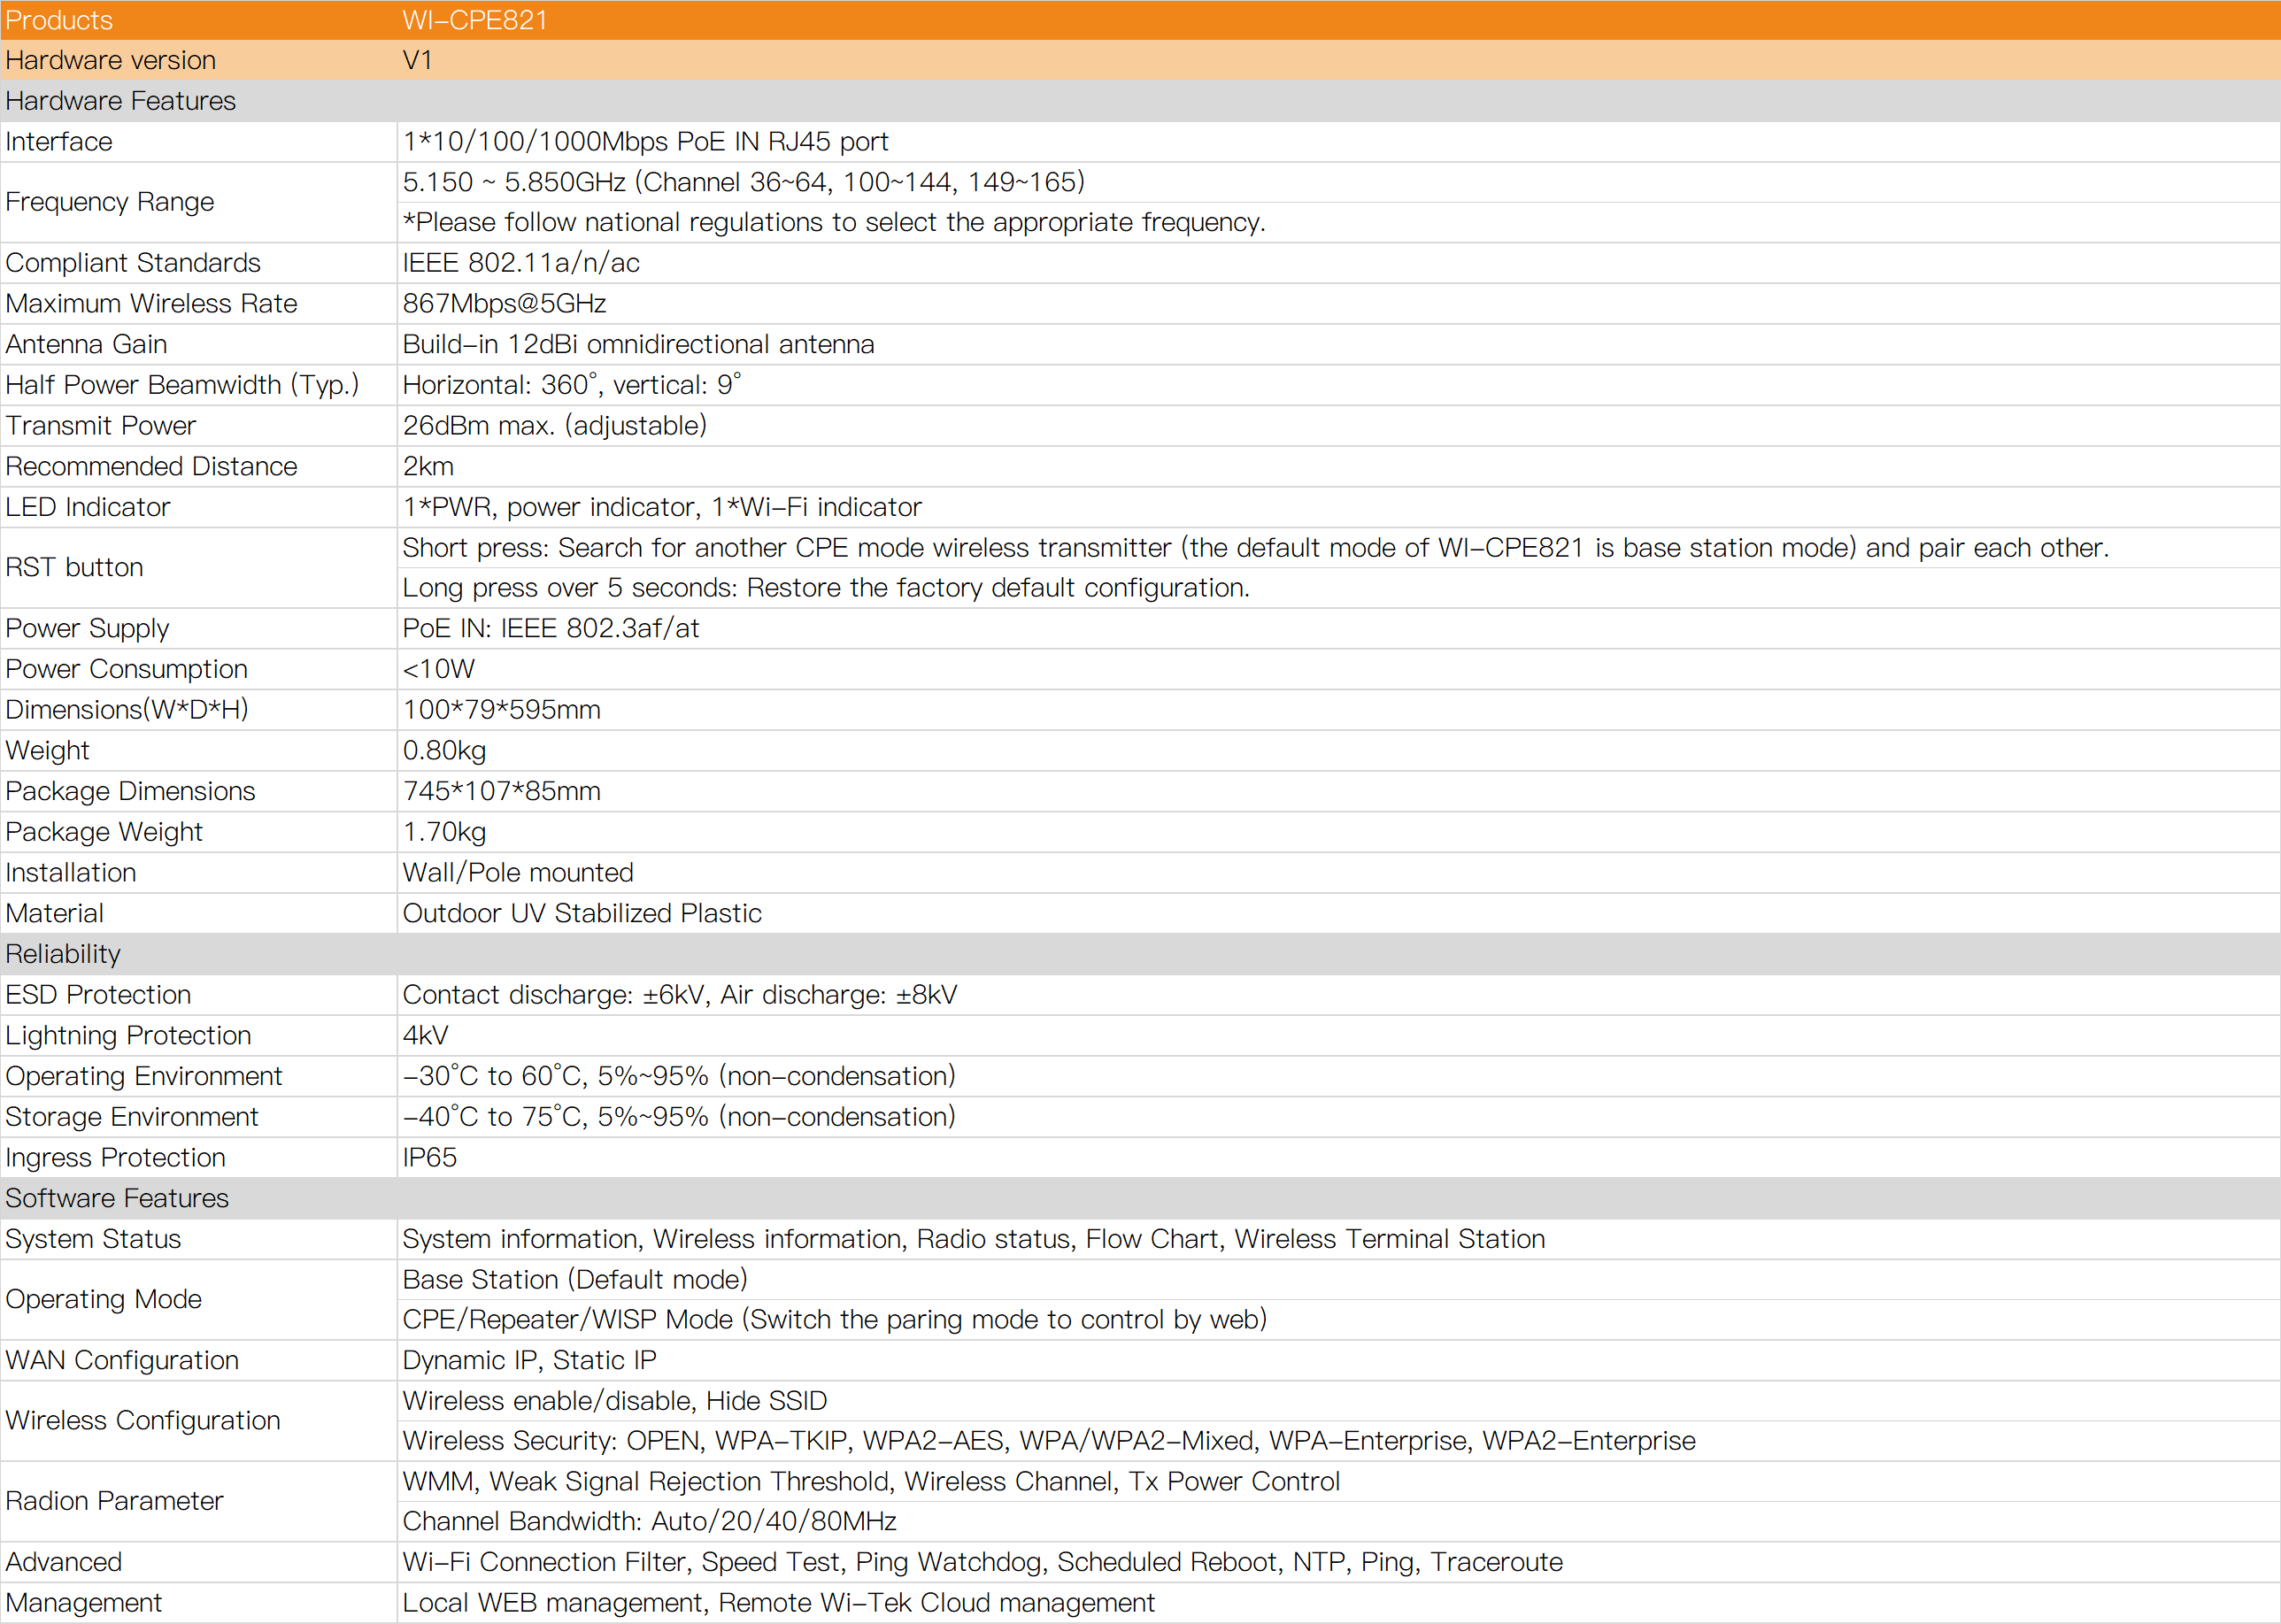This screenshot has height=1624, width=2281.
Task: Select the Hardware version V1 cell
Action: pyautogui.click(x=418, y=60)
